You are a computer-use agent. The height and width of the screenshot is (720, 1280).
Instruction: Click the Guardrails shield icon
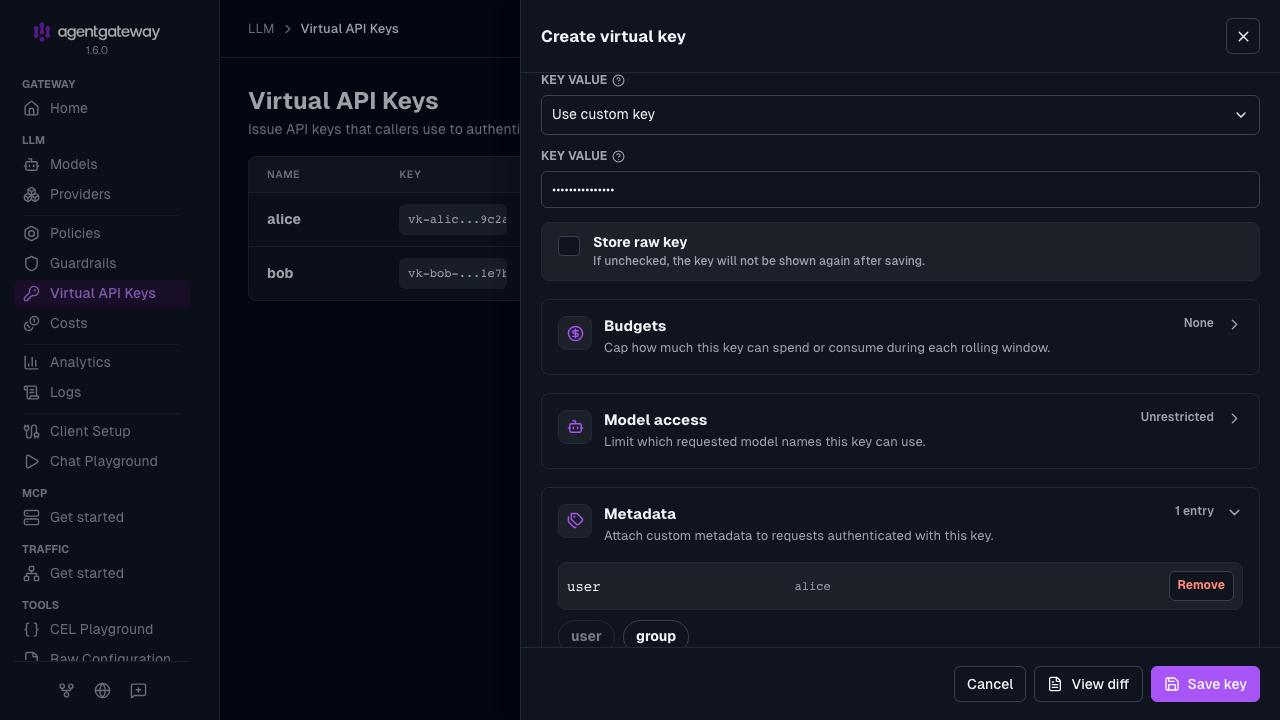tap(32, 263)
